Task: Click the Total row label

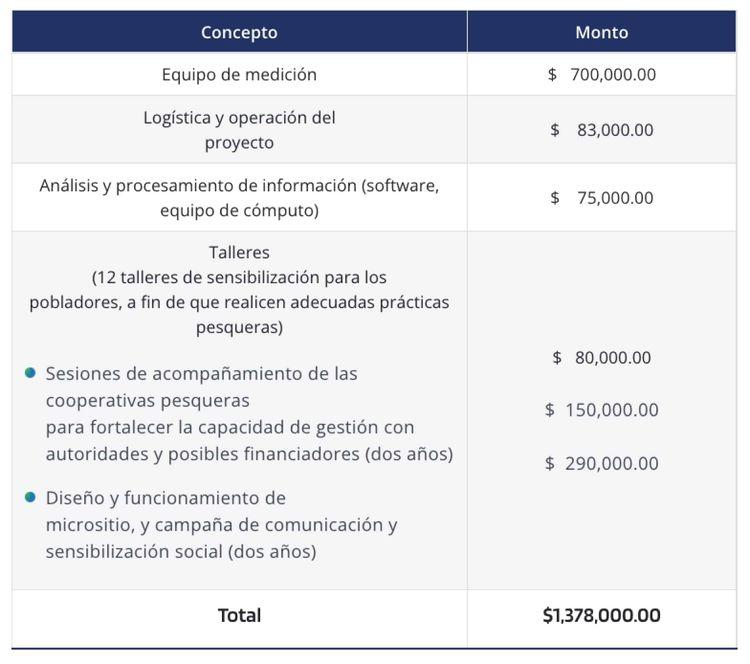Action: (x=239, y=616)
